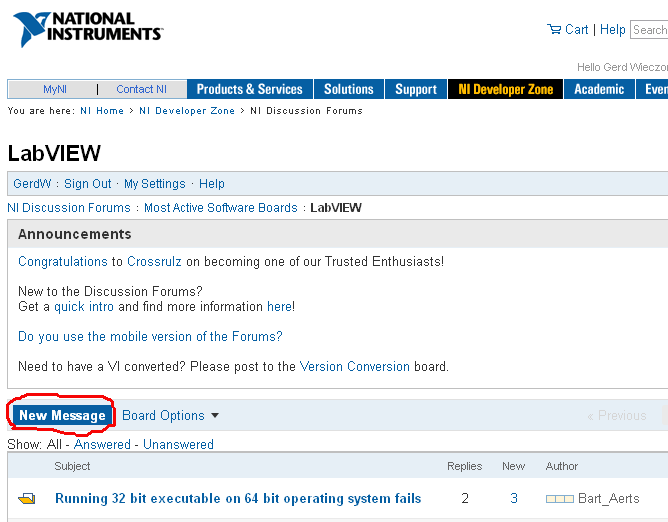
Task: Open Help in the user bar
Action: point(212,184)
